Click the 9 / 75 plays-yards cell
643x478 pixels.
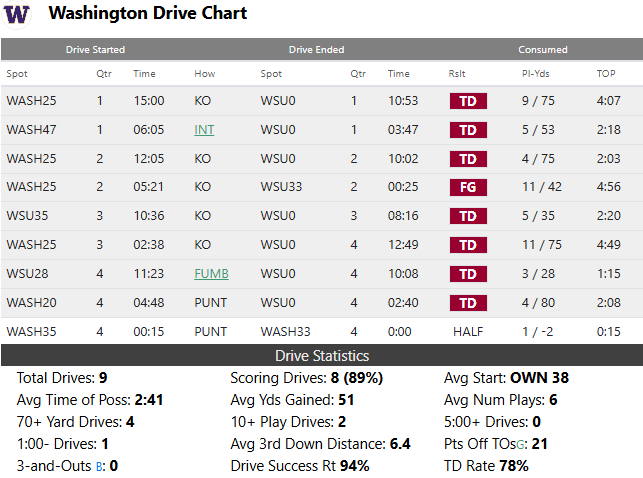click(x=538, y=101)
